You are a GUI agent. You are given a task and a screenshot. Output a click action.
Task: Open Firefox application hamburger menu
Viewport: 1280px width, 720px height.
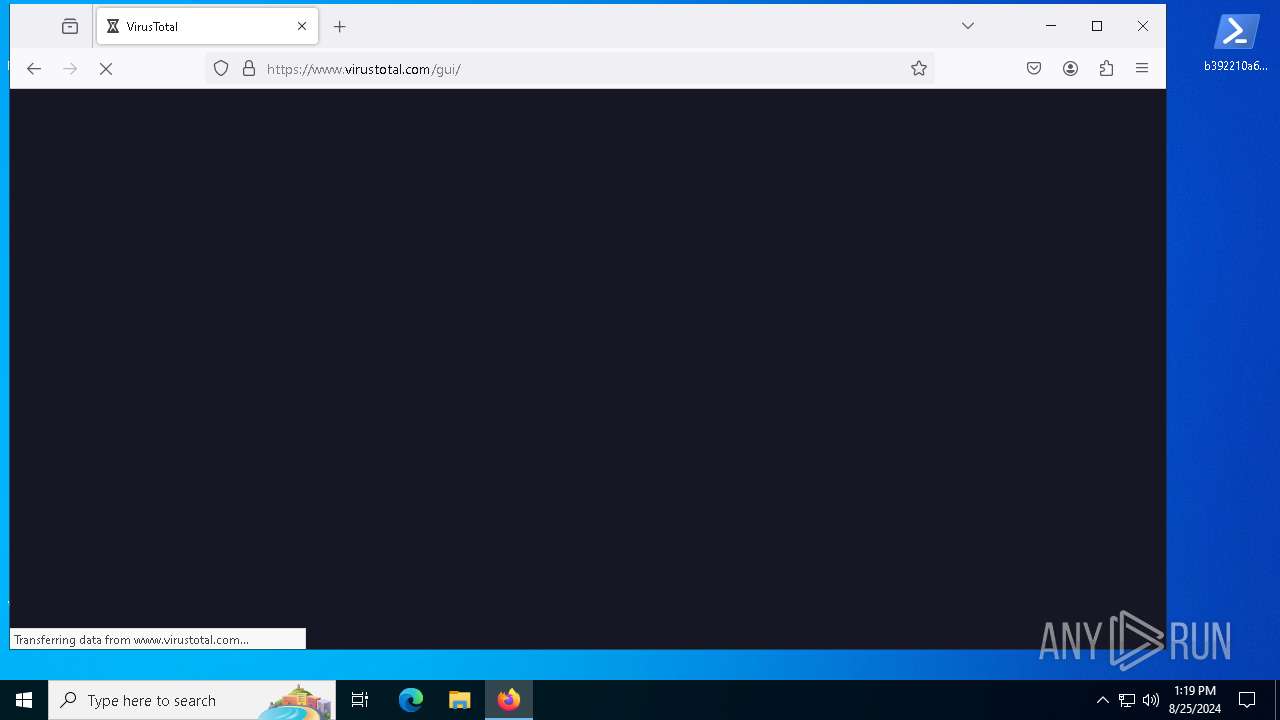1142,68
